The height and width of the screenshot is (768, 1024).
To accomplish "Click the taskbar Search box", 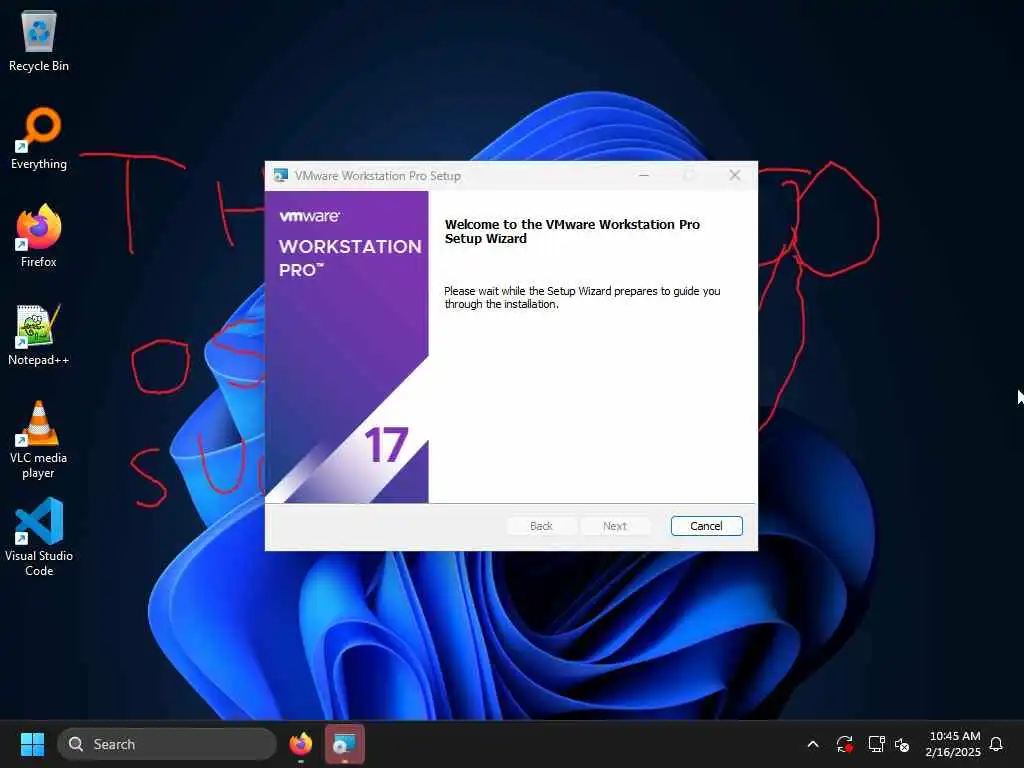I will tap(167, 744).
